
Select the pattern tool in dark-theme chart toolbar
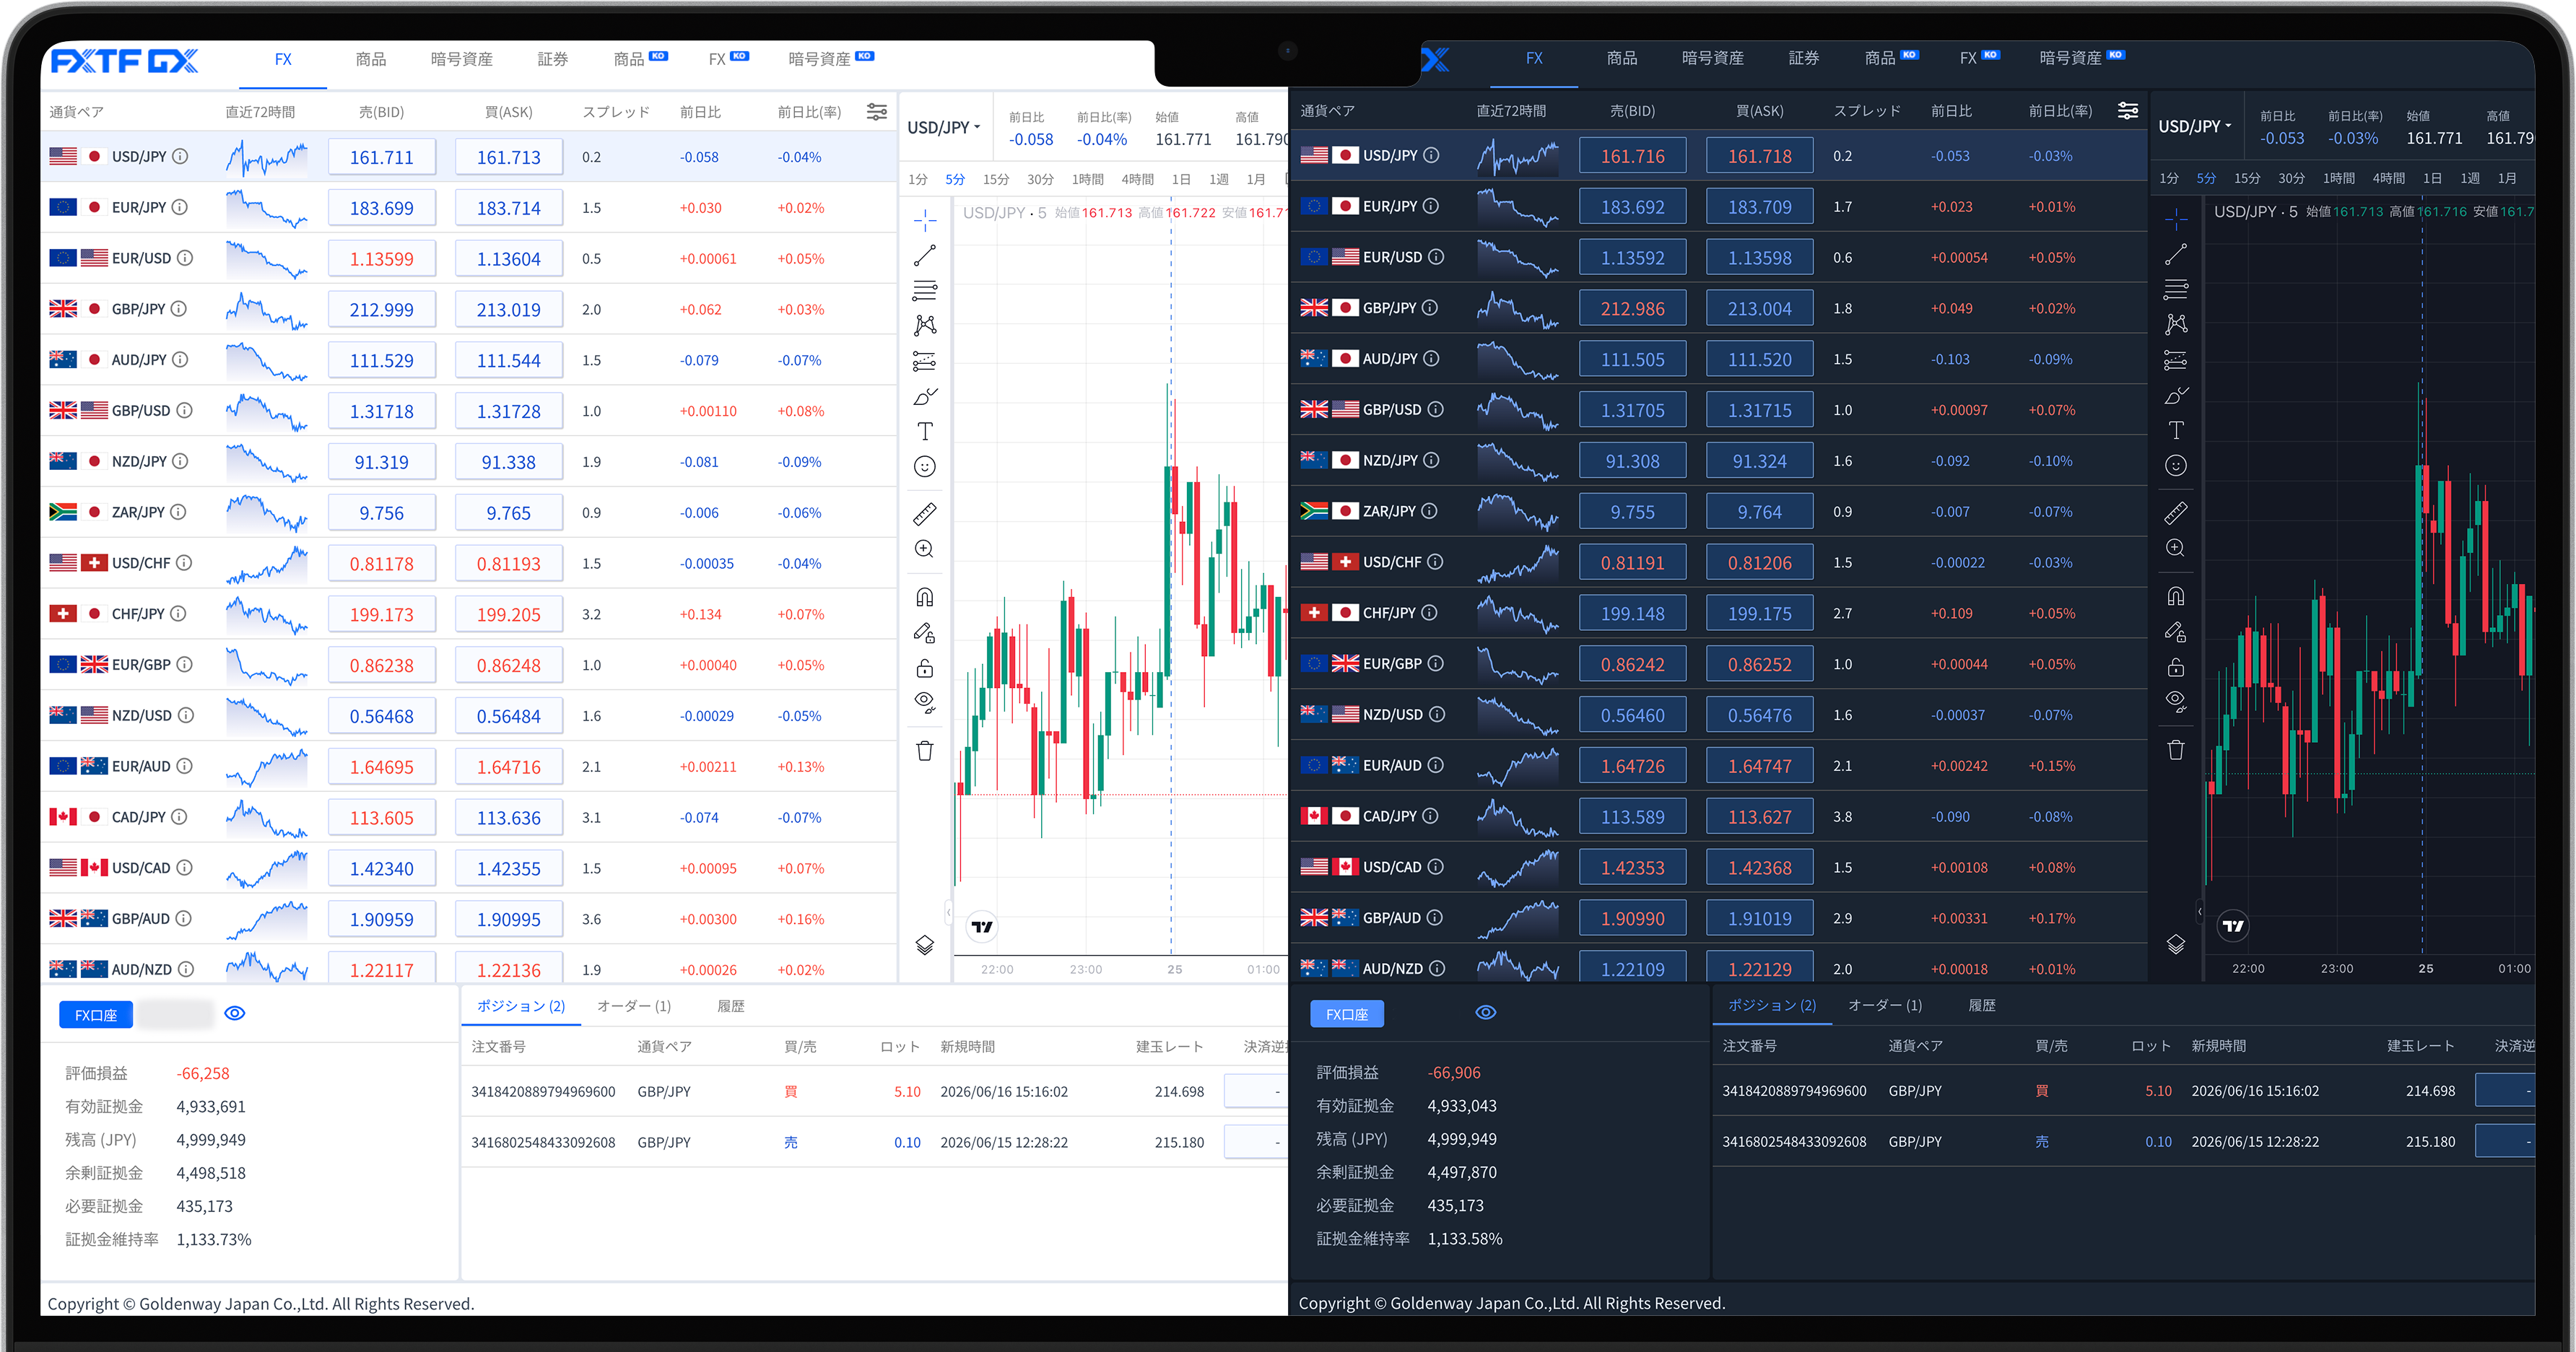pos(2176,324)
